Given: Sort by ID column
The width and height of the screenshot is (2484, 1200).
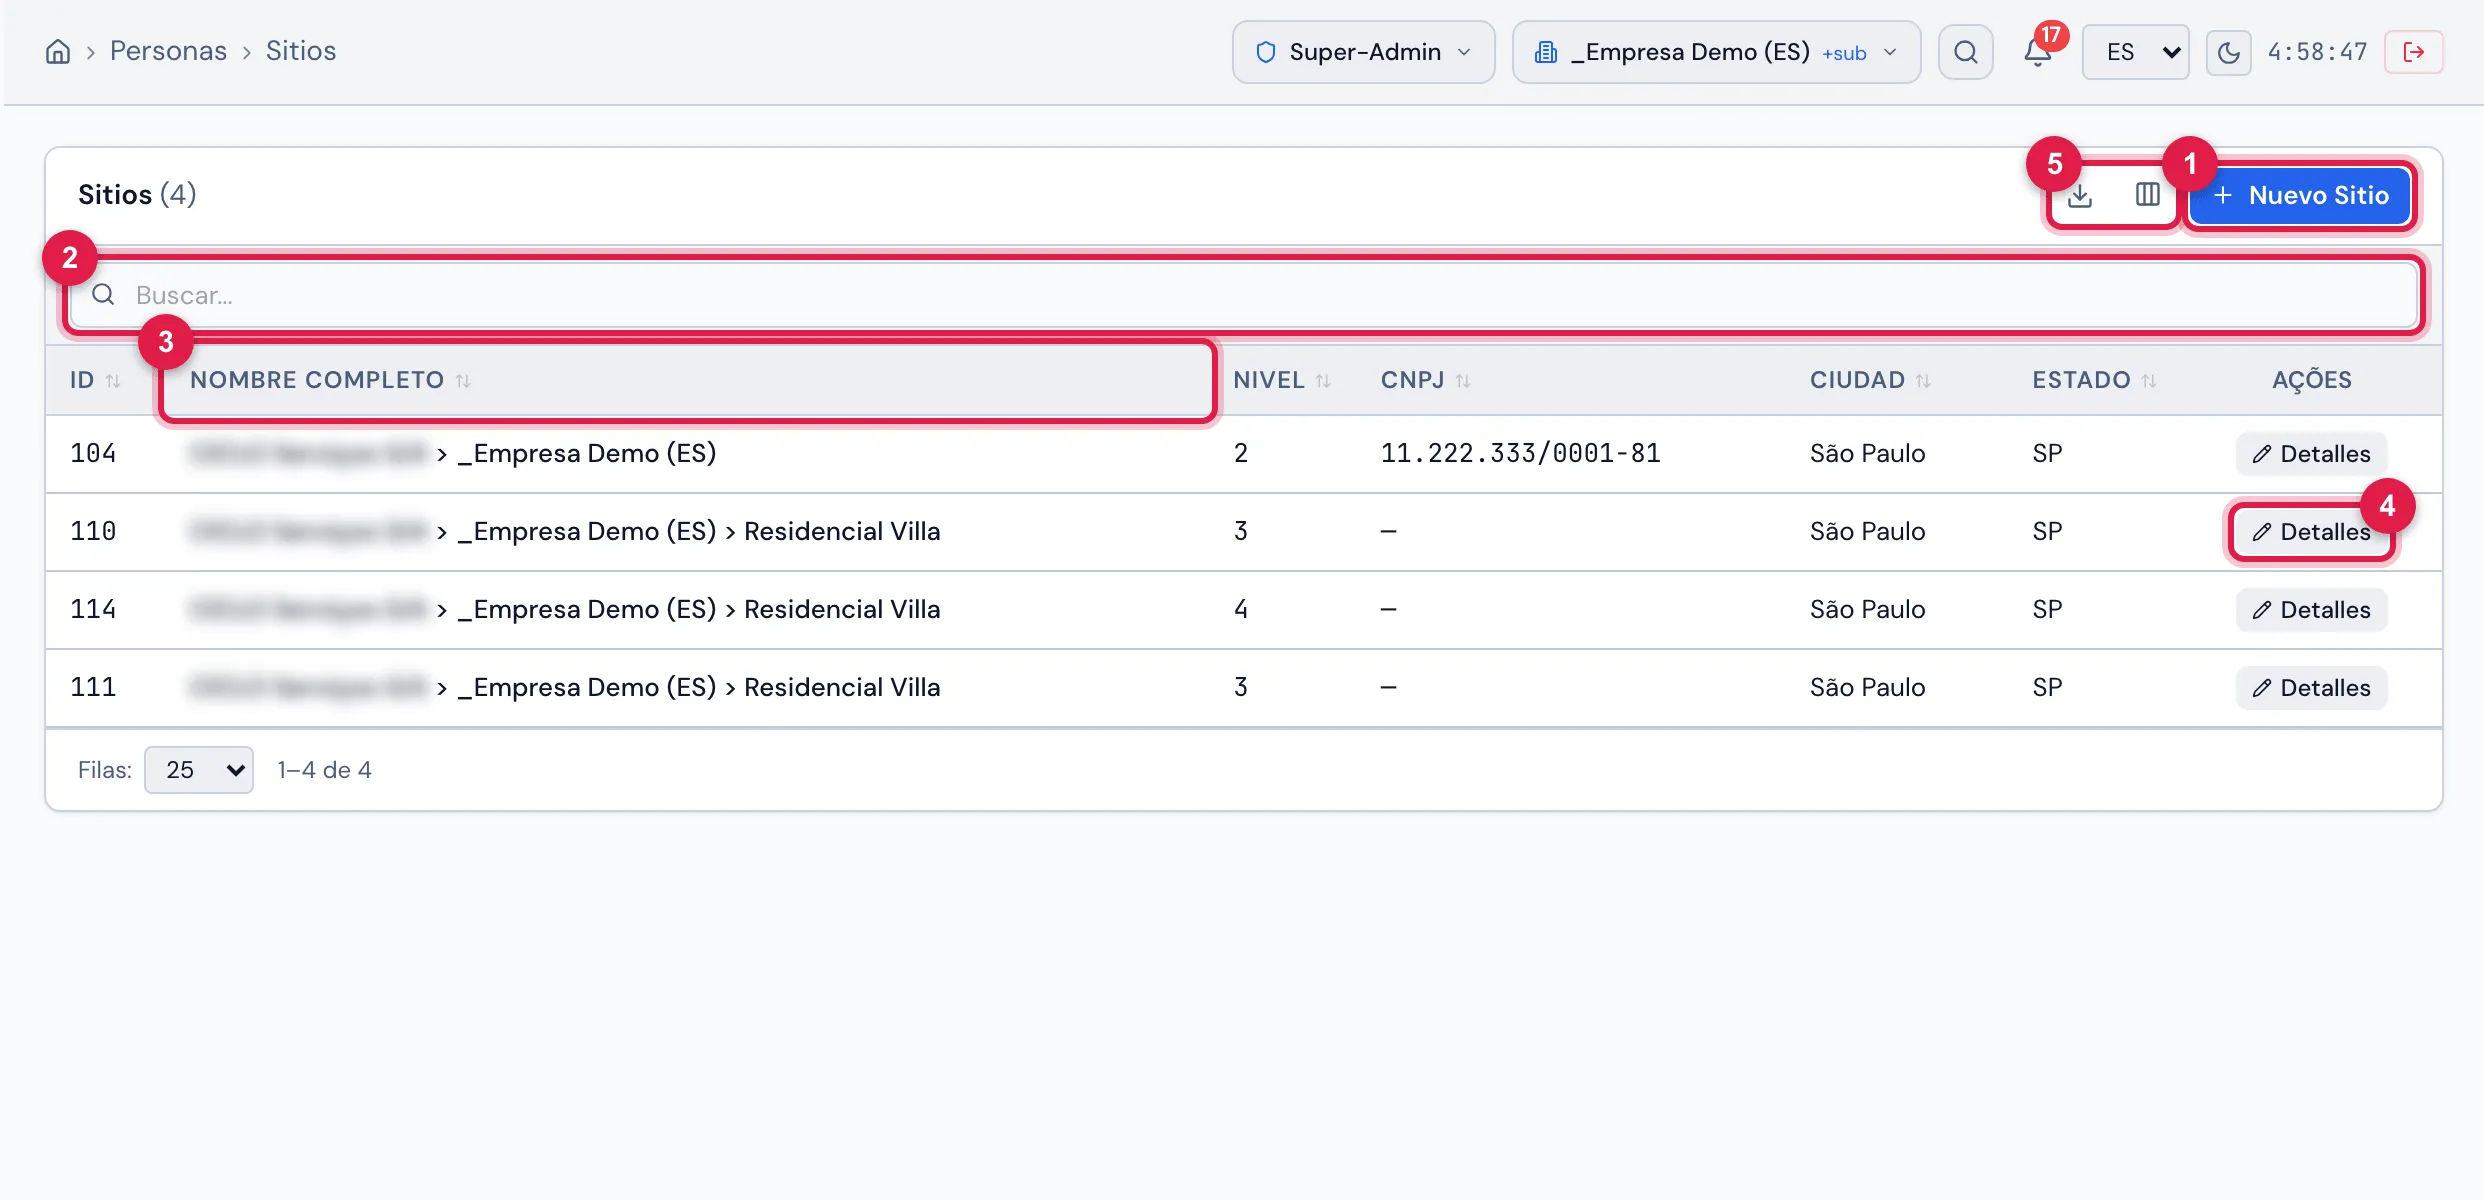Looking at the screenshot, I should (95, 380).
